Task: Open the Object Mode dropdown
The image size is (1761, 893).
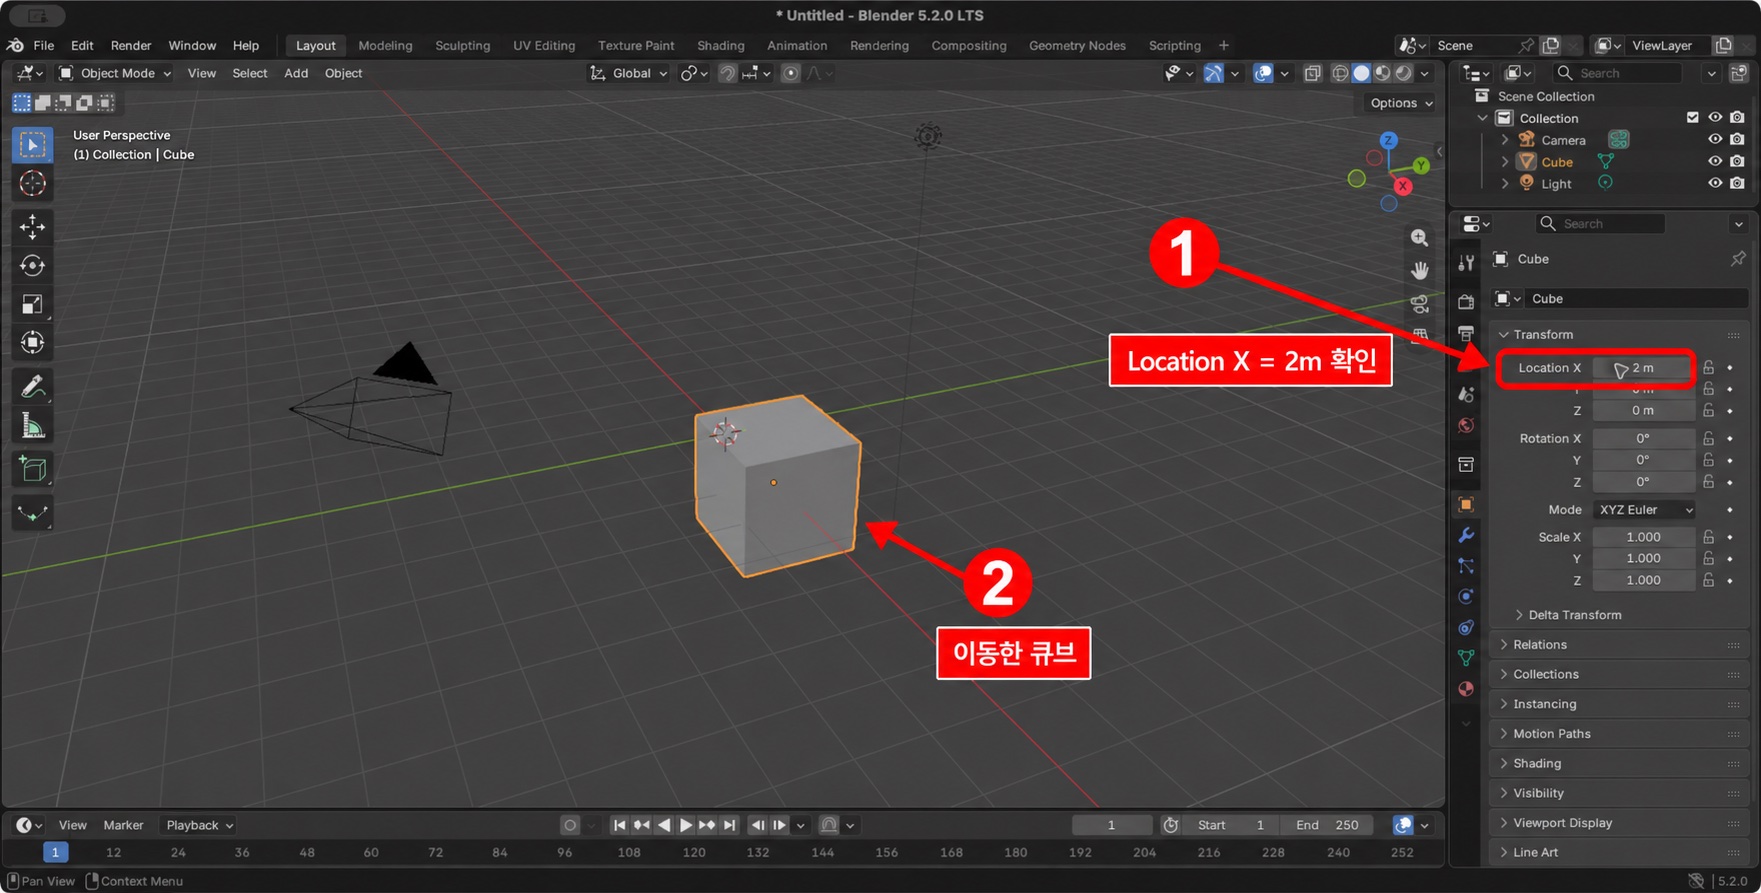Action: coord(114,73)
